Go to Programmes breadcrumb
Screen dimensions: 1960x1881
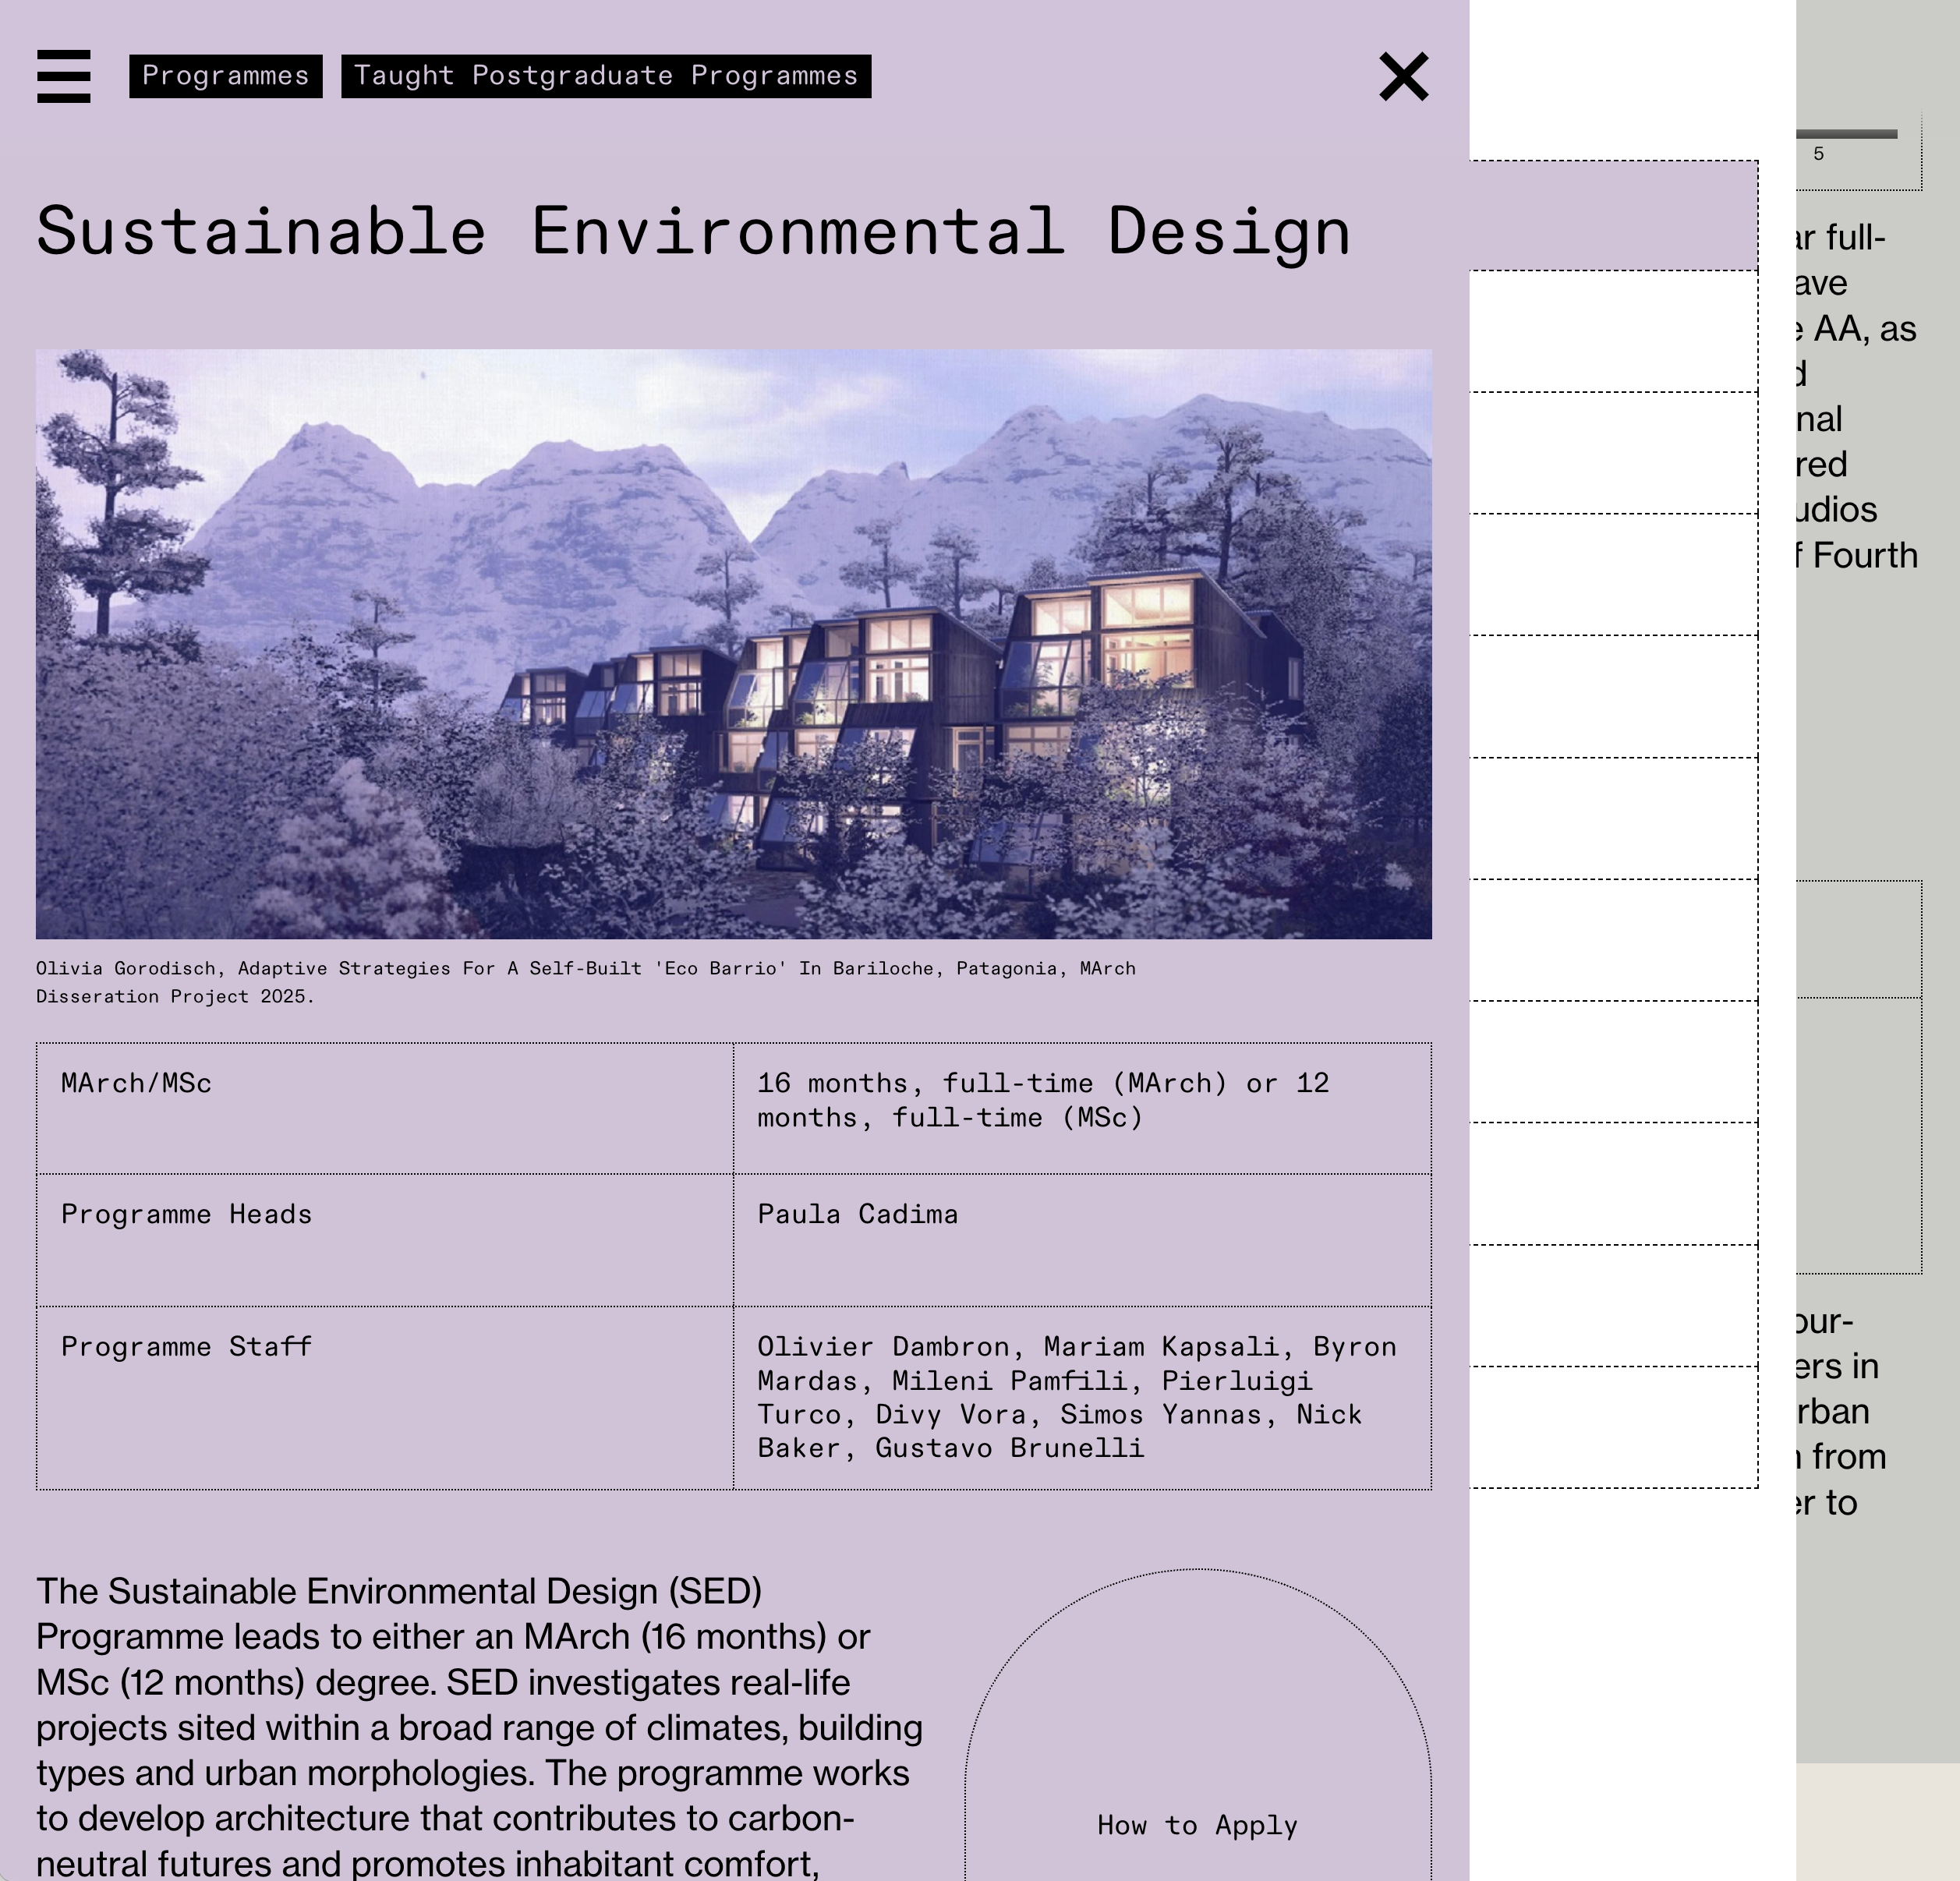(x=226, y=76)
